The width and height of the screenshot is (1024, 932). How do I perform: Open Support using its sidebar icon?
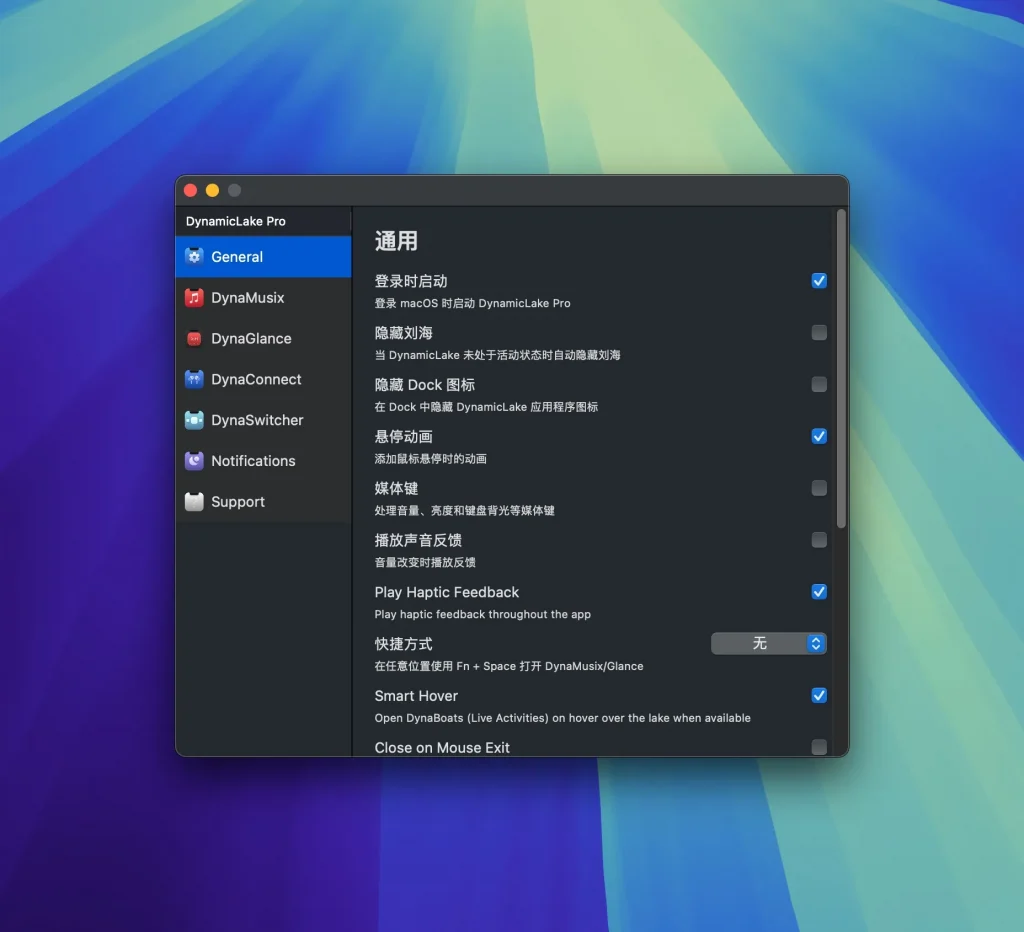click(x=195, y=501)
